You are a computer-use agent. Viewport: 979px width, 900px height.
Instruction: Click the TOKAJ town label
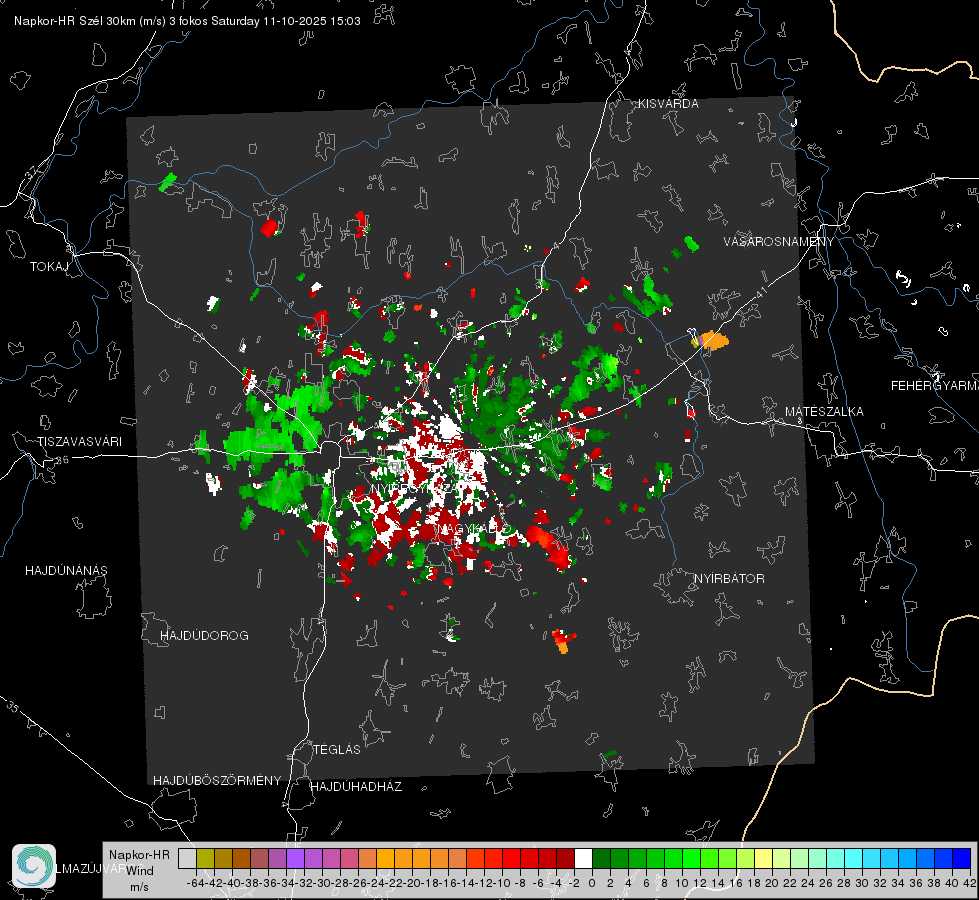tap(49, 267)
